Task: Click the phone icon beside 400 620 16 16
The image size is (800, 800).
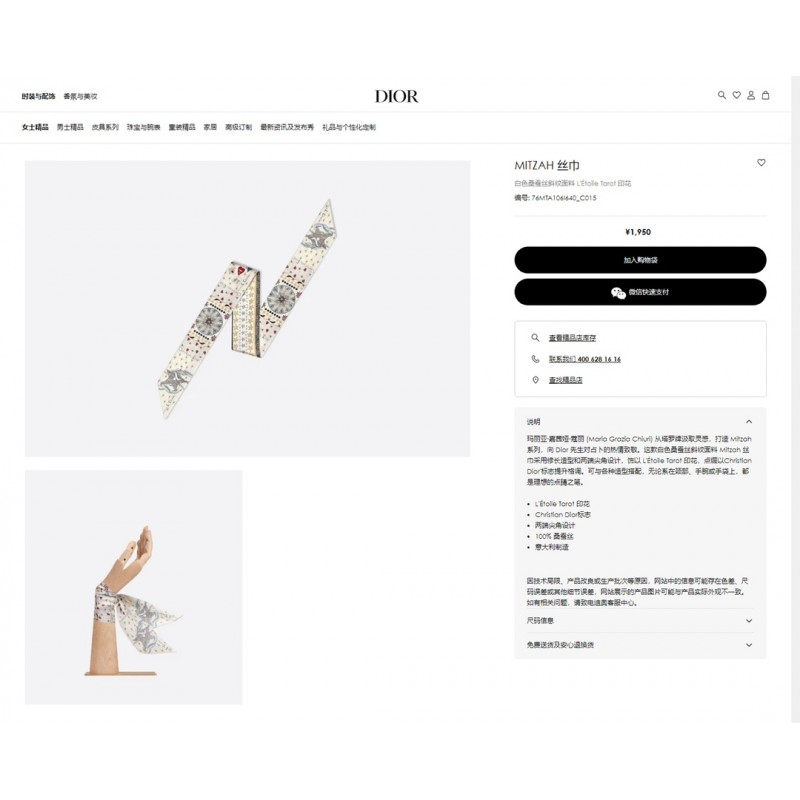Action: click(535, 359)
